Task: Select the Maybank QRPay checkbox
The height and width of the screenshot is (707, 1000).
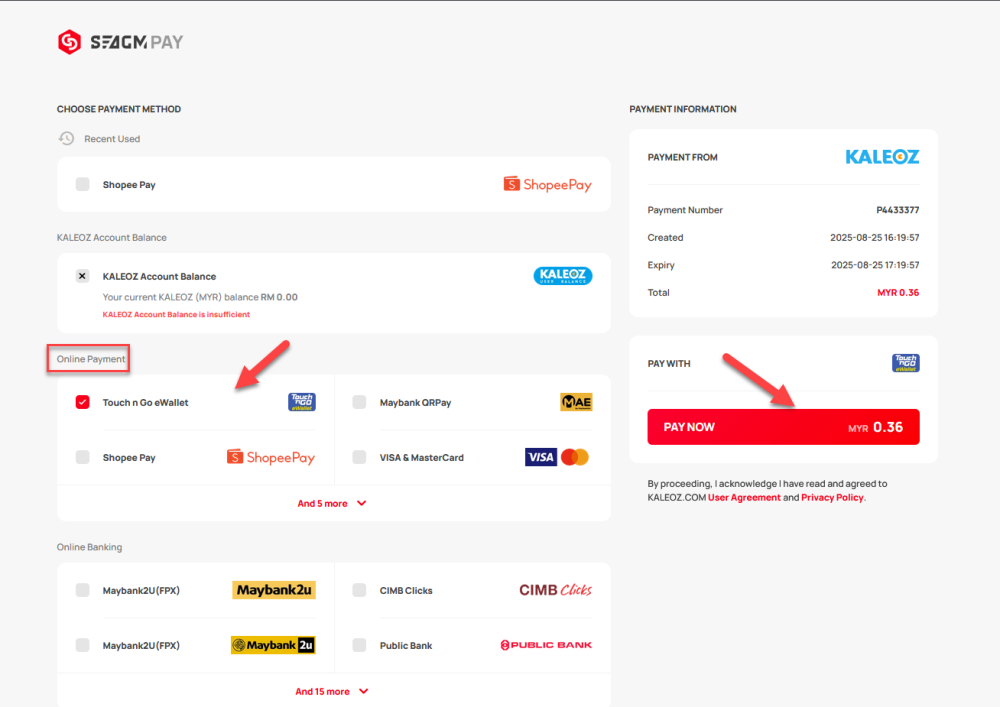Action: (359, 402)
